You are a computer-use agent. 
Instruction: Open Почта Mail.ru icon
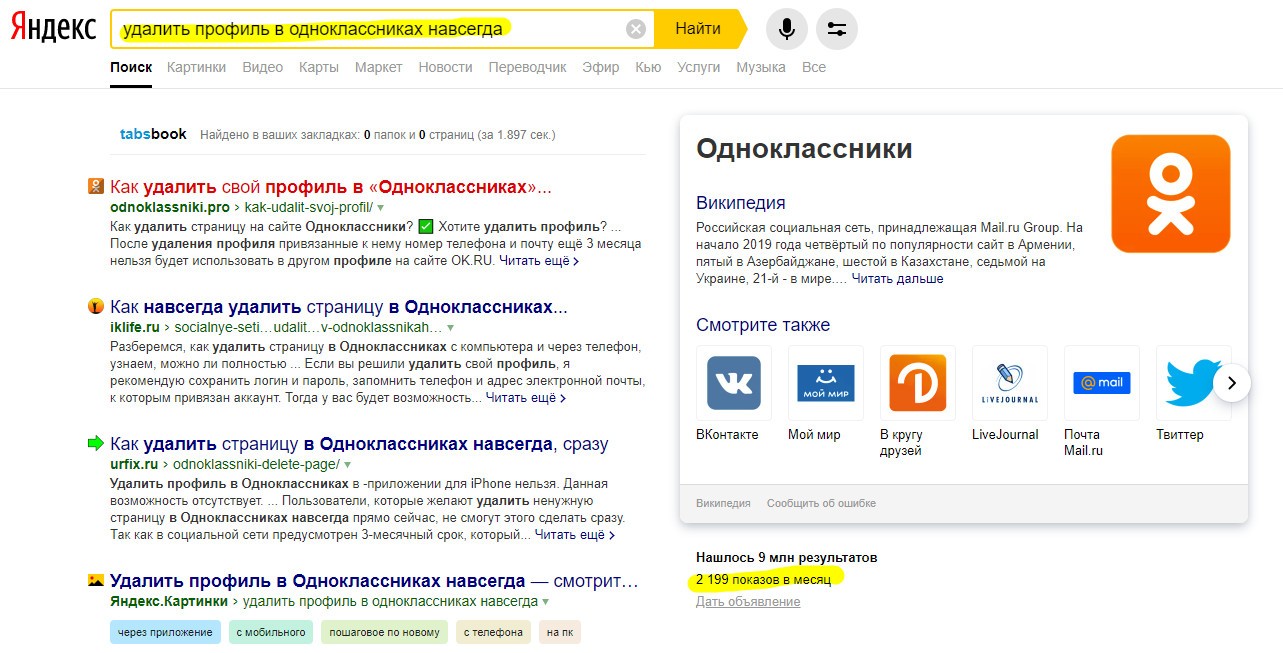click(x=1101, y=382)
